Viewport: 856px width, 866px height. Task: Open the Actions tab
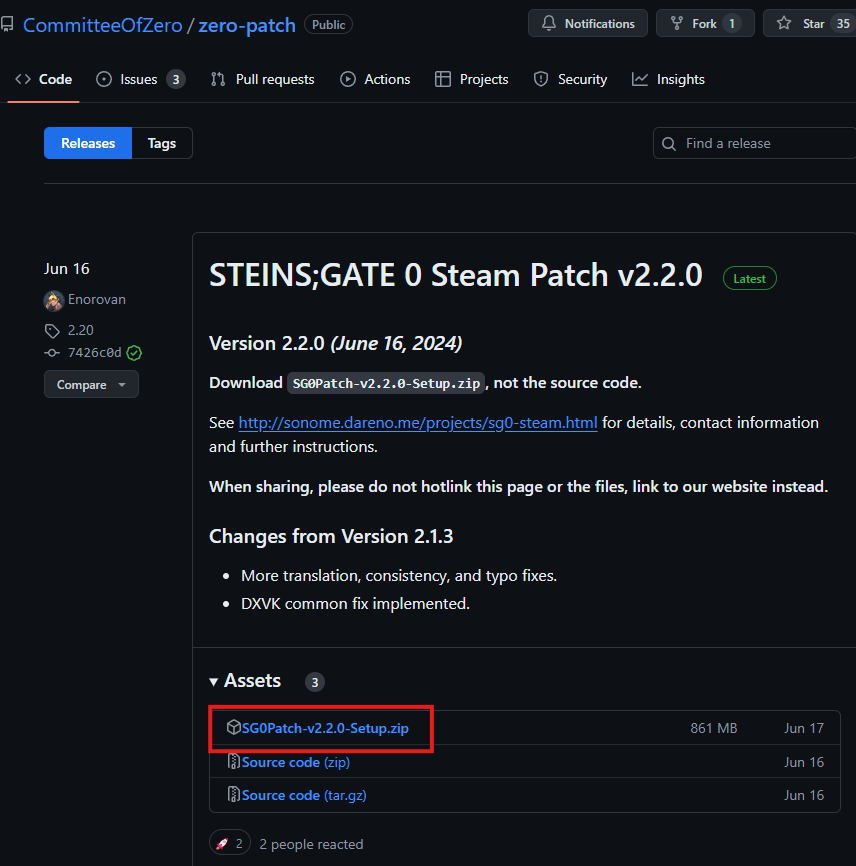(375, 80)
